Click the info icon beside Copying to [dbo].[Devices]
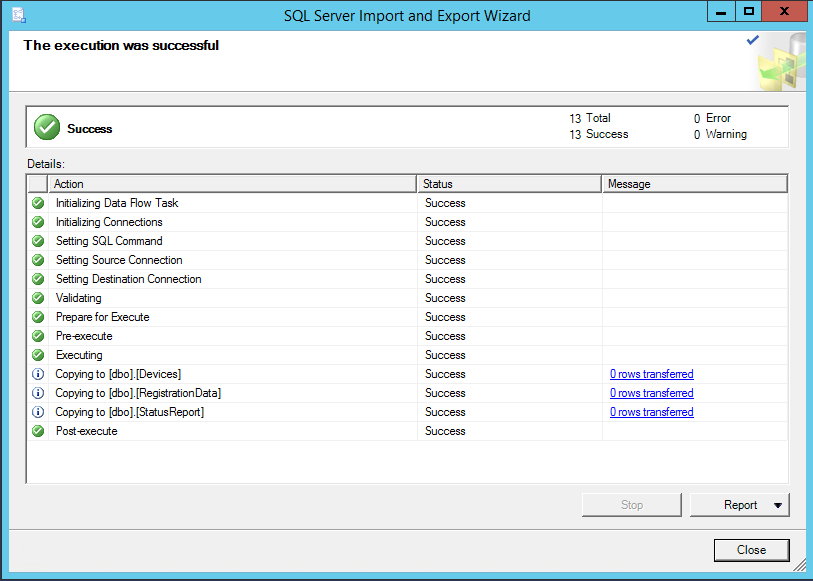Image resolution: width=813 pixels, height=581 pixels. click(37, 374)
